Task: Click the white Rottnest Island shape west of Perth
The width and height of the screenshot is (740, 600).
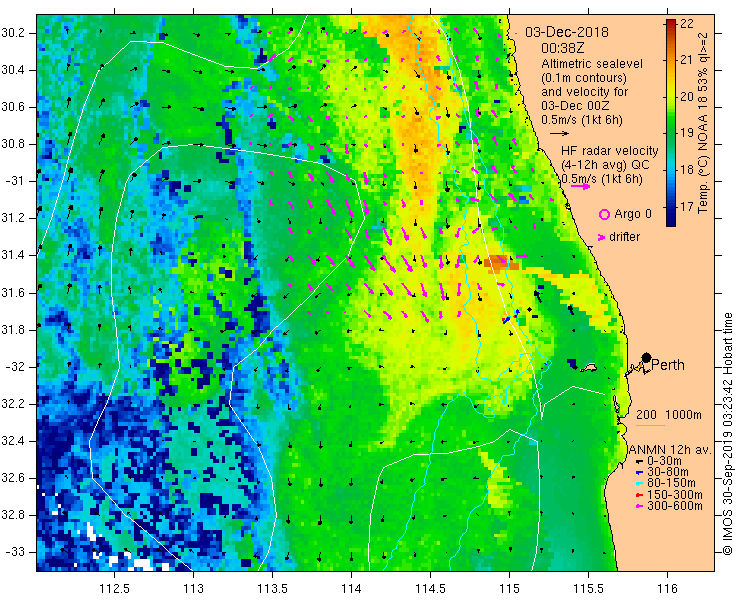Action: (588, 367)
